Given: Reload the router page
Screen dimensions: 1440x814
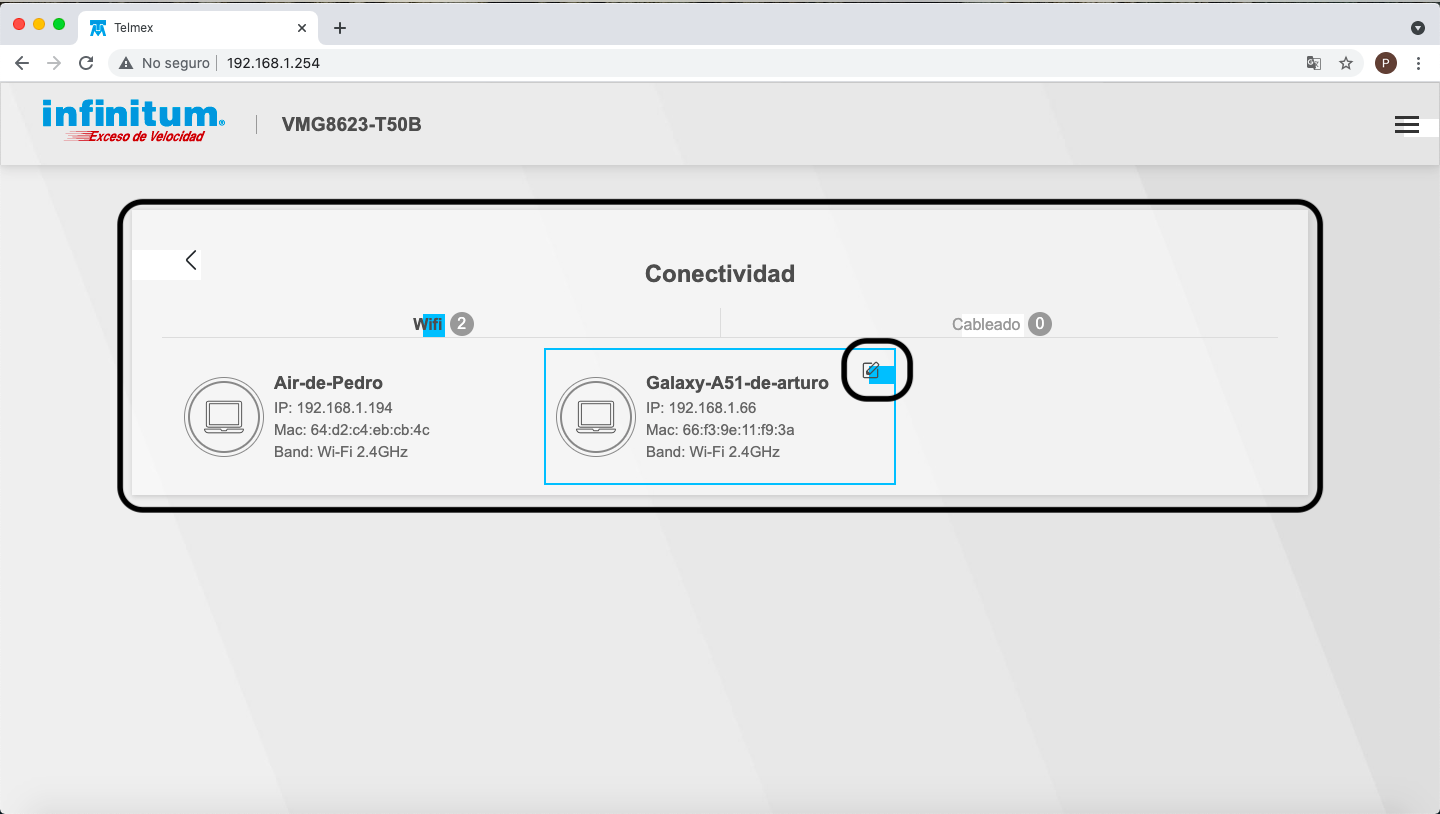Looking at the screenshot, I should [86, 63].
